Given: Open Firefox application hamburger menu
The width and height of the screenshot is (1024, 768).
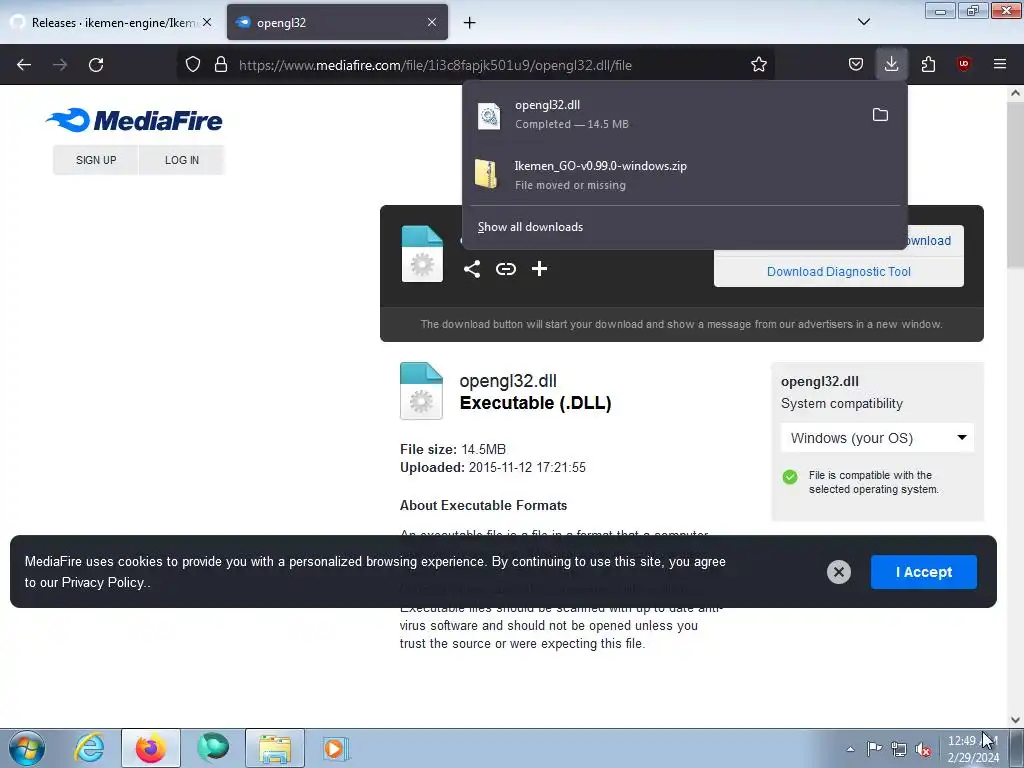Looking at the screenshot, I should click(1000, 65).
